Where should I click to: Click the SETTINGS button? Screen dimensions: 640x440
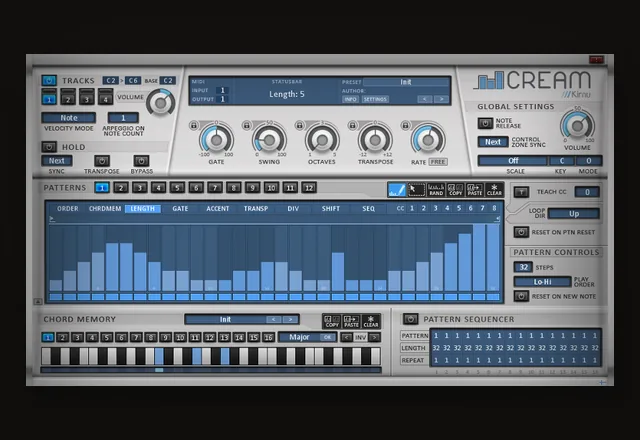(375, 99)
